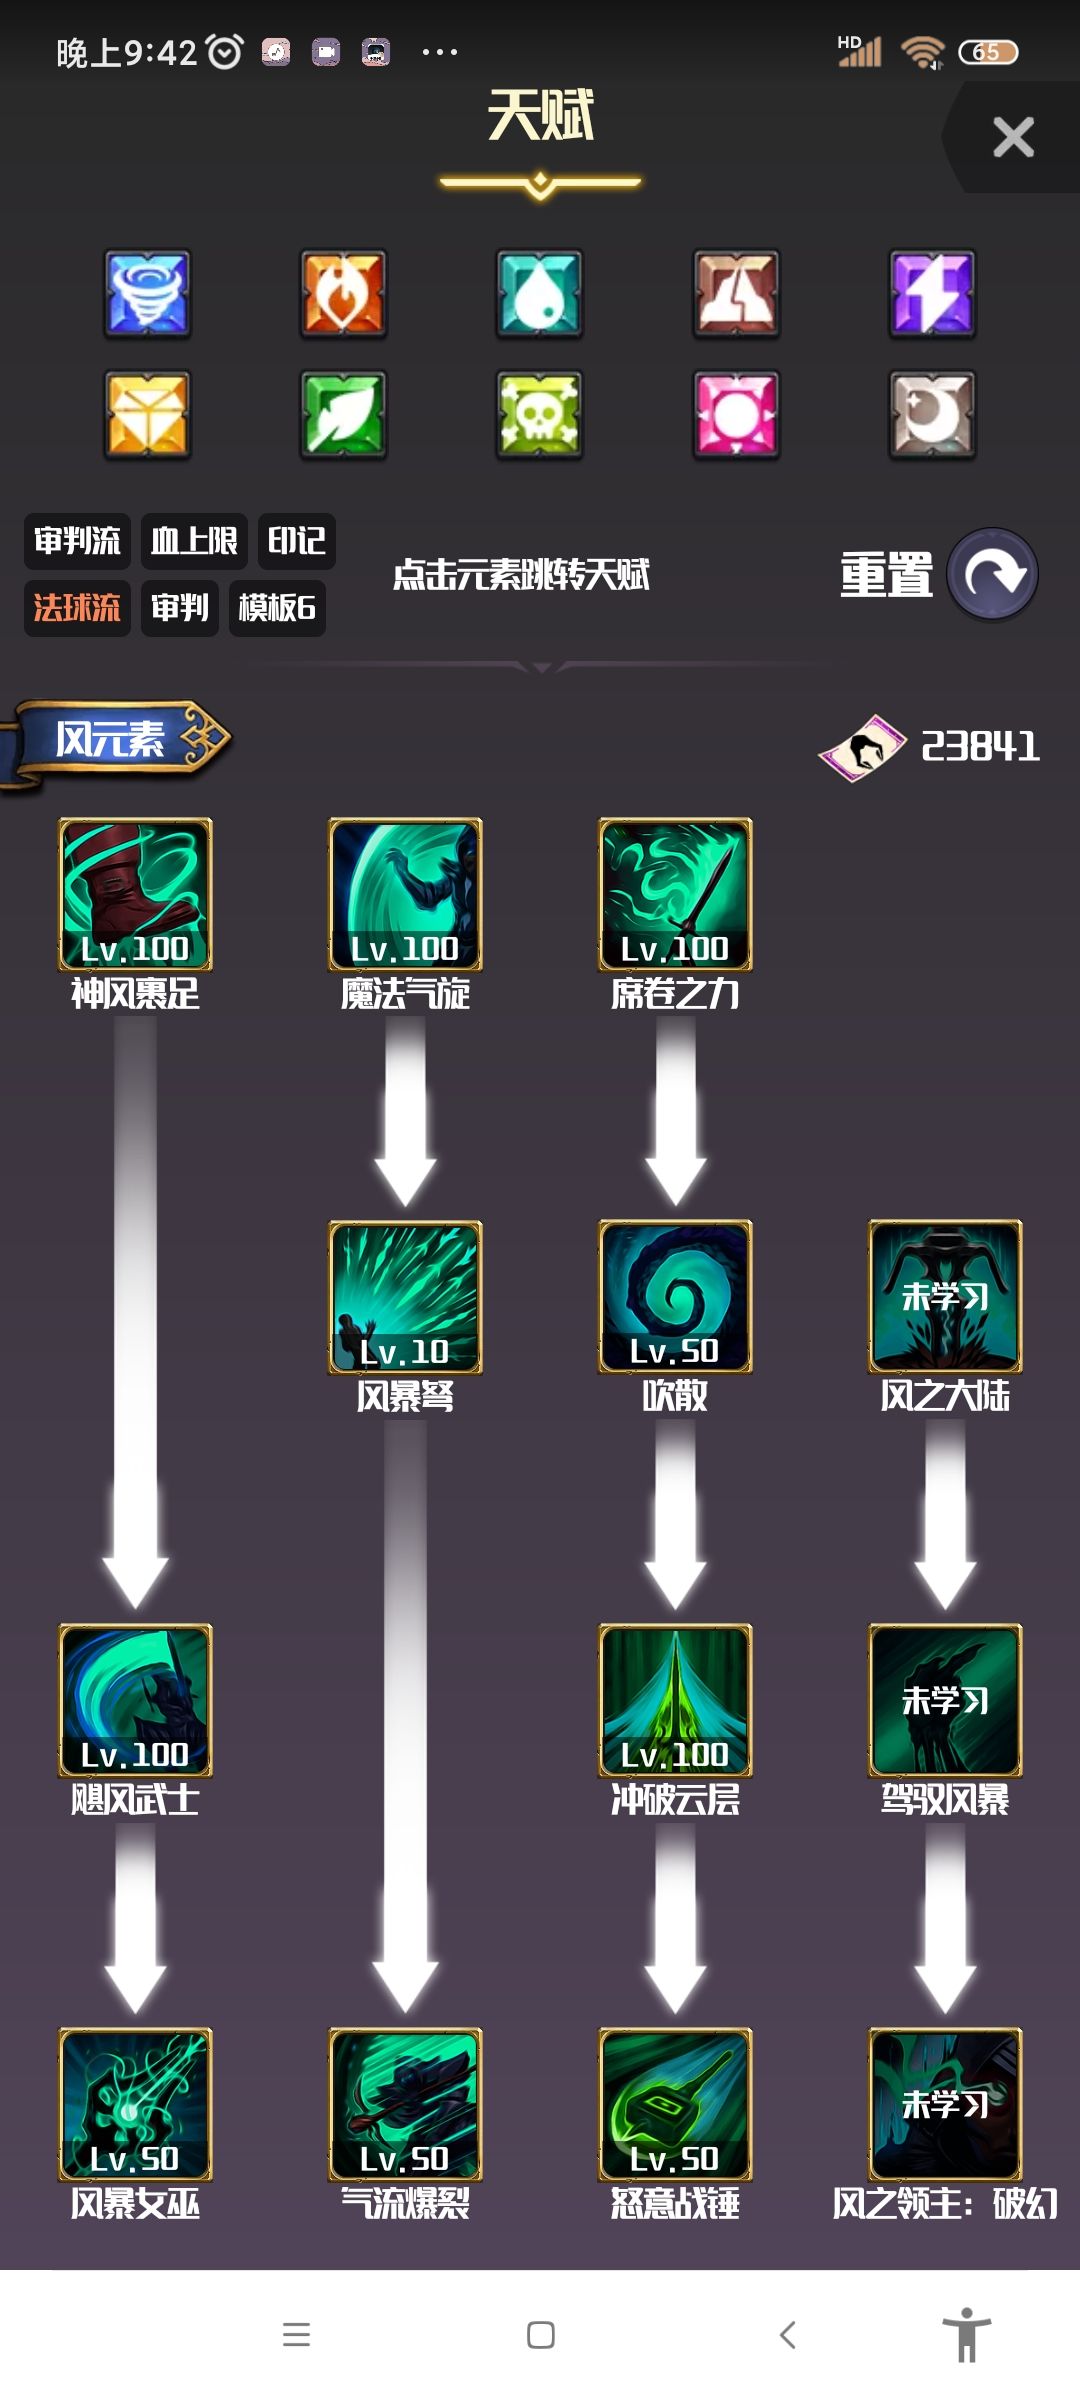Select the pink sun element icon
Viewport: 1080px width, 2400px height.
click(x=736, y=414)
